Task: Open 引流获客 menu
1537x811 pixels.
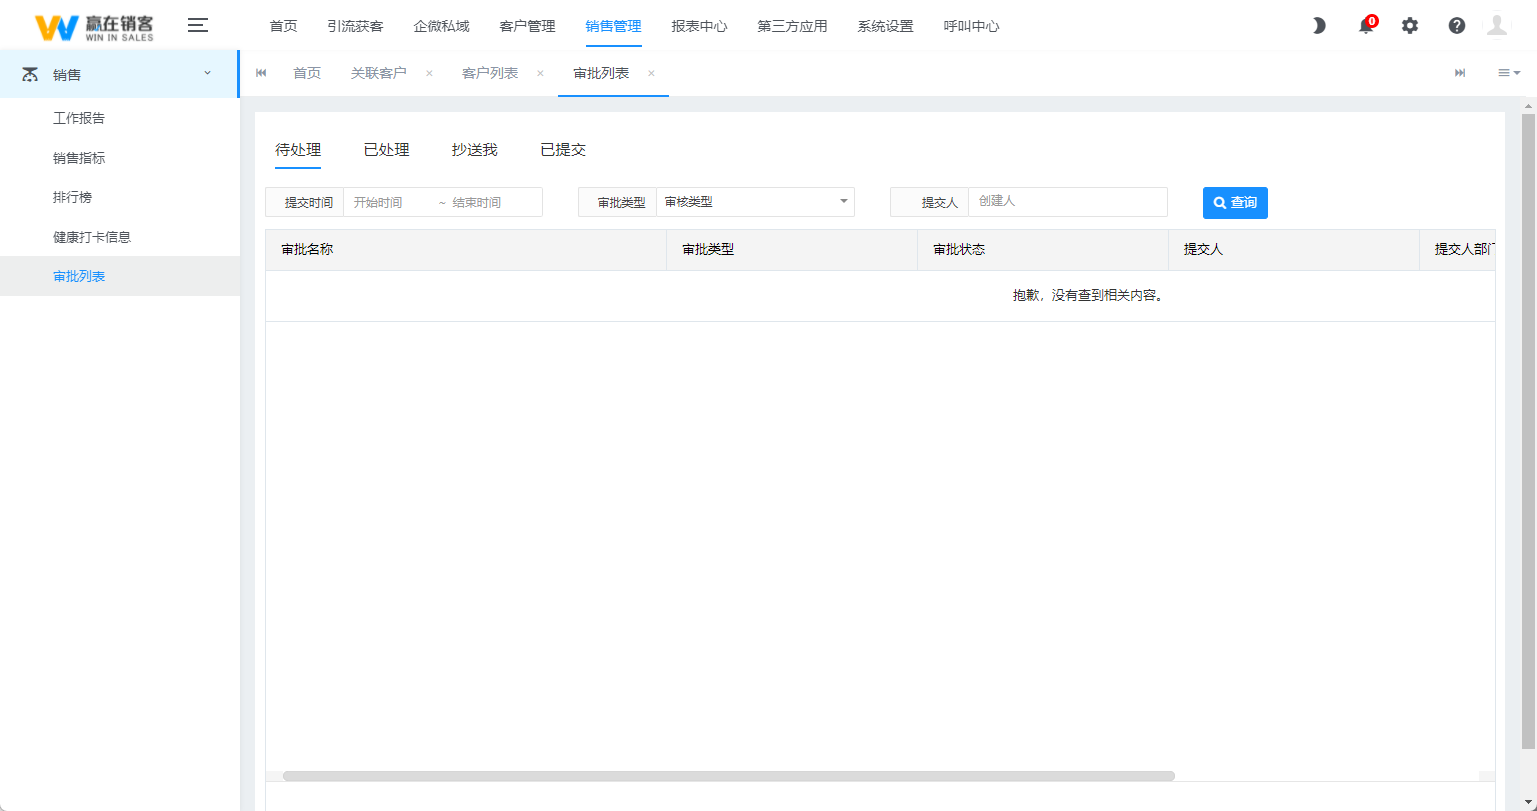Action: coord(355,26)
